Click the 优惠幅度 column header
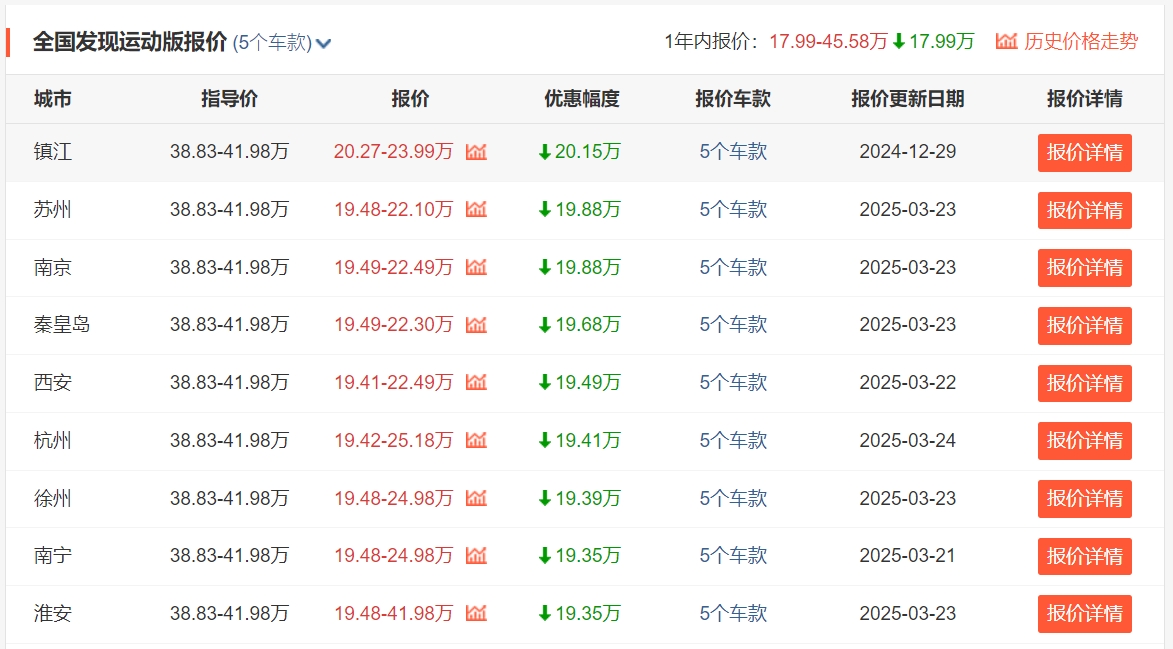Image resolution: width=1173 pixels, height=649 pixels. pyautogui.click(x=582, y=99)
